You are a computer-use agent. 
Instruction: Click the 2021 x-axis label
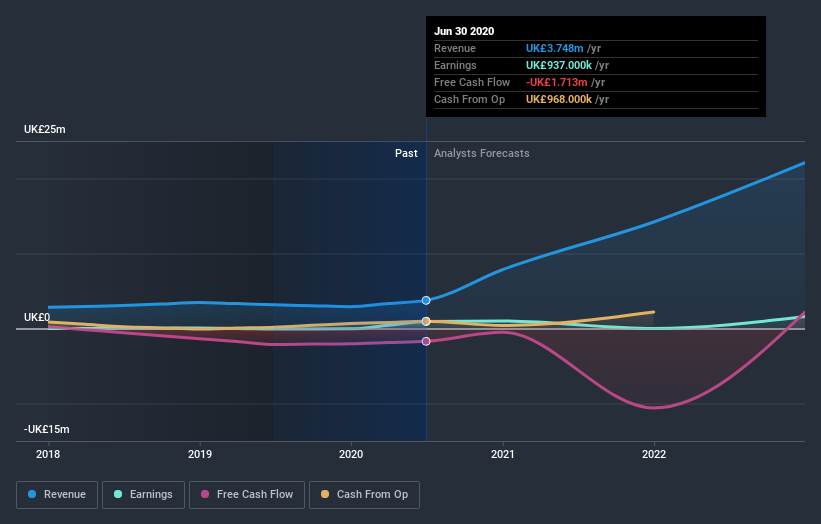click(503, 454)
